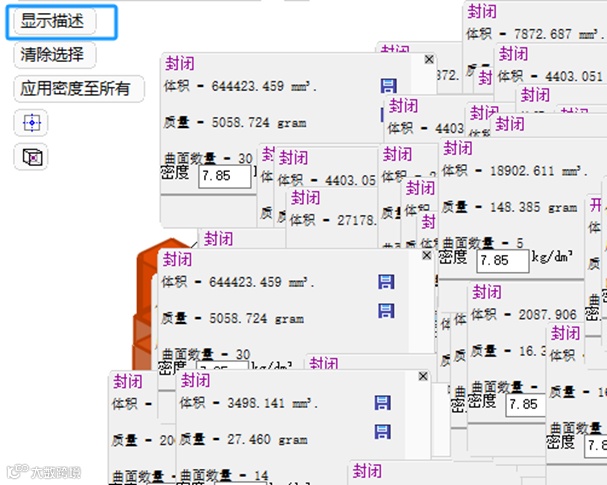Select the crosshair pick-point icon button
Viewport: 607px width, 485px height.
[x=31, y=123]
